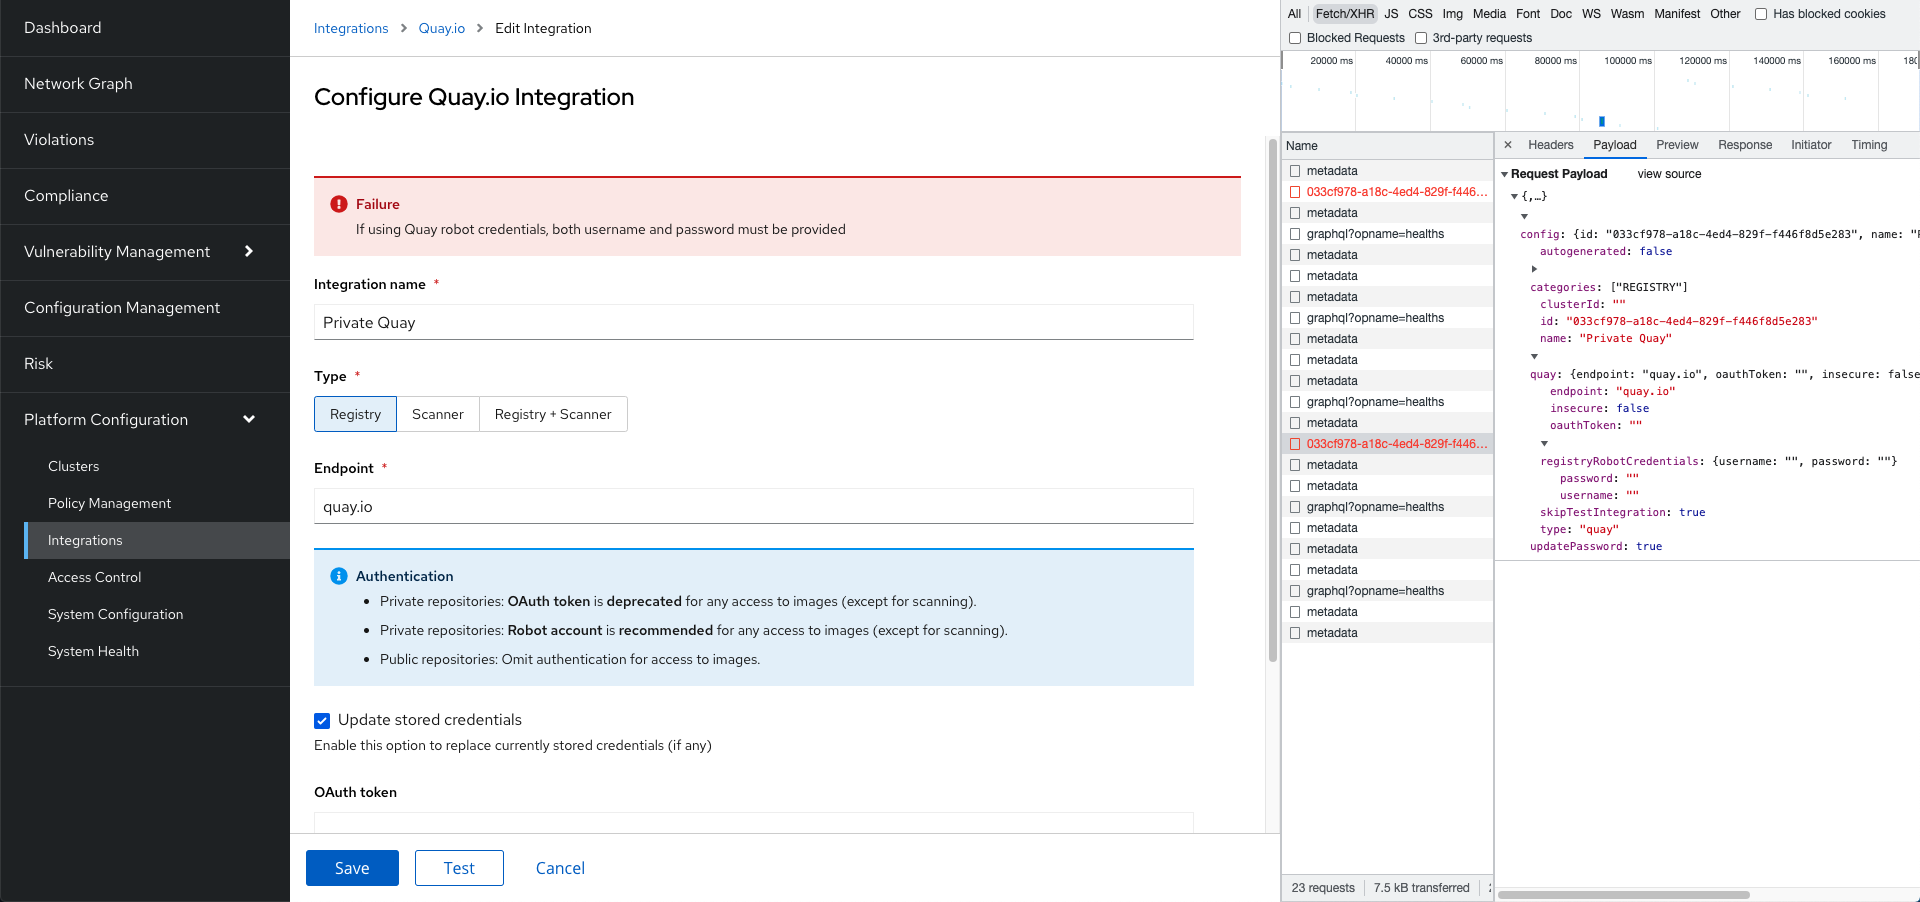Click the blue bar on network timeline
Viewport: 1920px width, 902px height.
pos(1602,121)
